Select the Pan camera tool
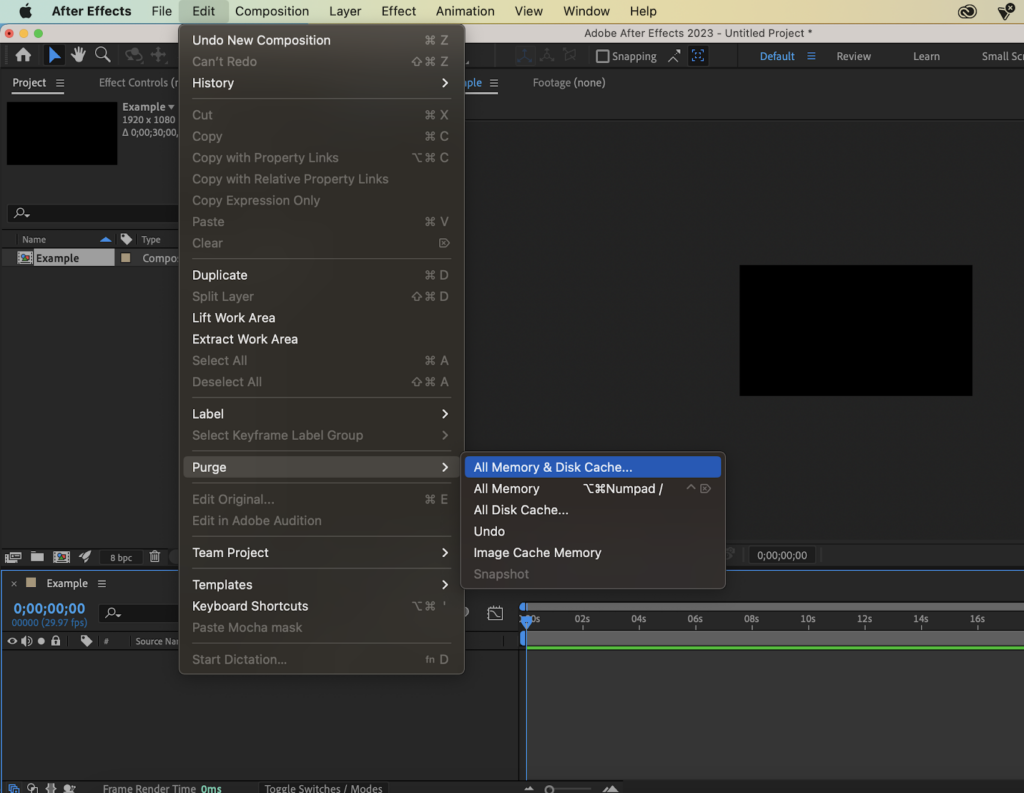 coord(159,56)
